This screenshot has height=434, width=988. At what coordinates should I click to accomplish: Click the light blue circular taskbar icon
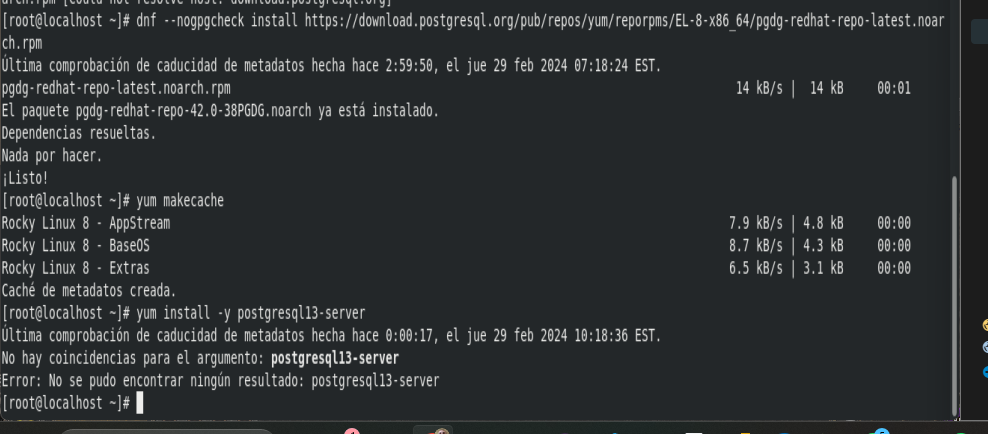[x=880, y=431]
